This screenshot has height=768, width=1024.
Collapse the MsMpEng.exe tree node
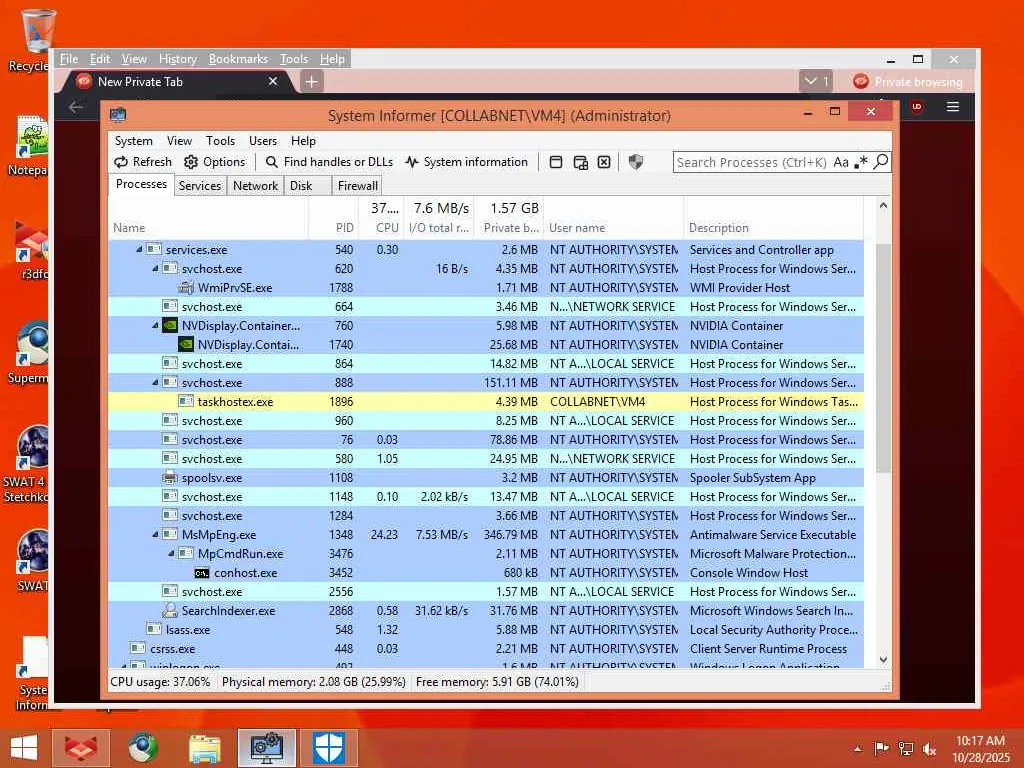tap(155, 534)
